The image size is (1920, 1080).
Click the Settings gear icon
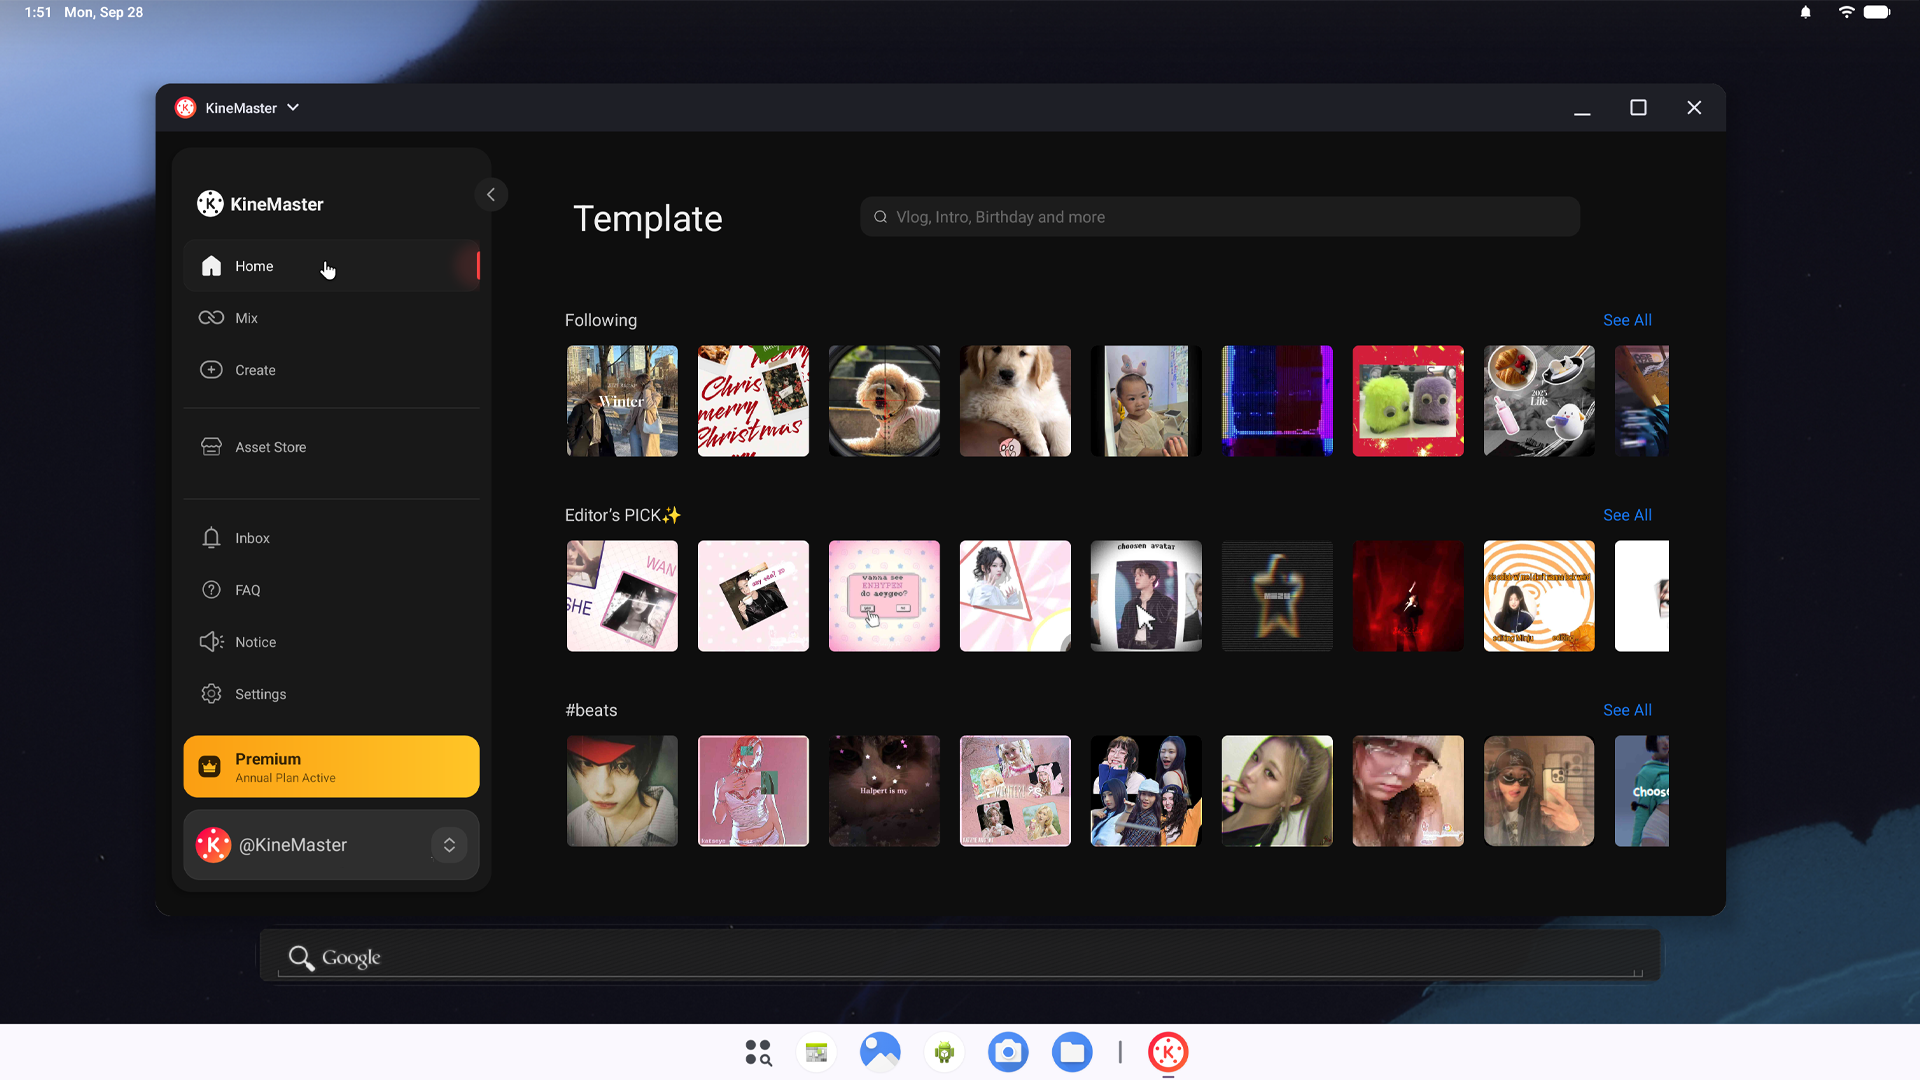pyautogui.click(x=211, y=694)
